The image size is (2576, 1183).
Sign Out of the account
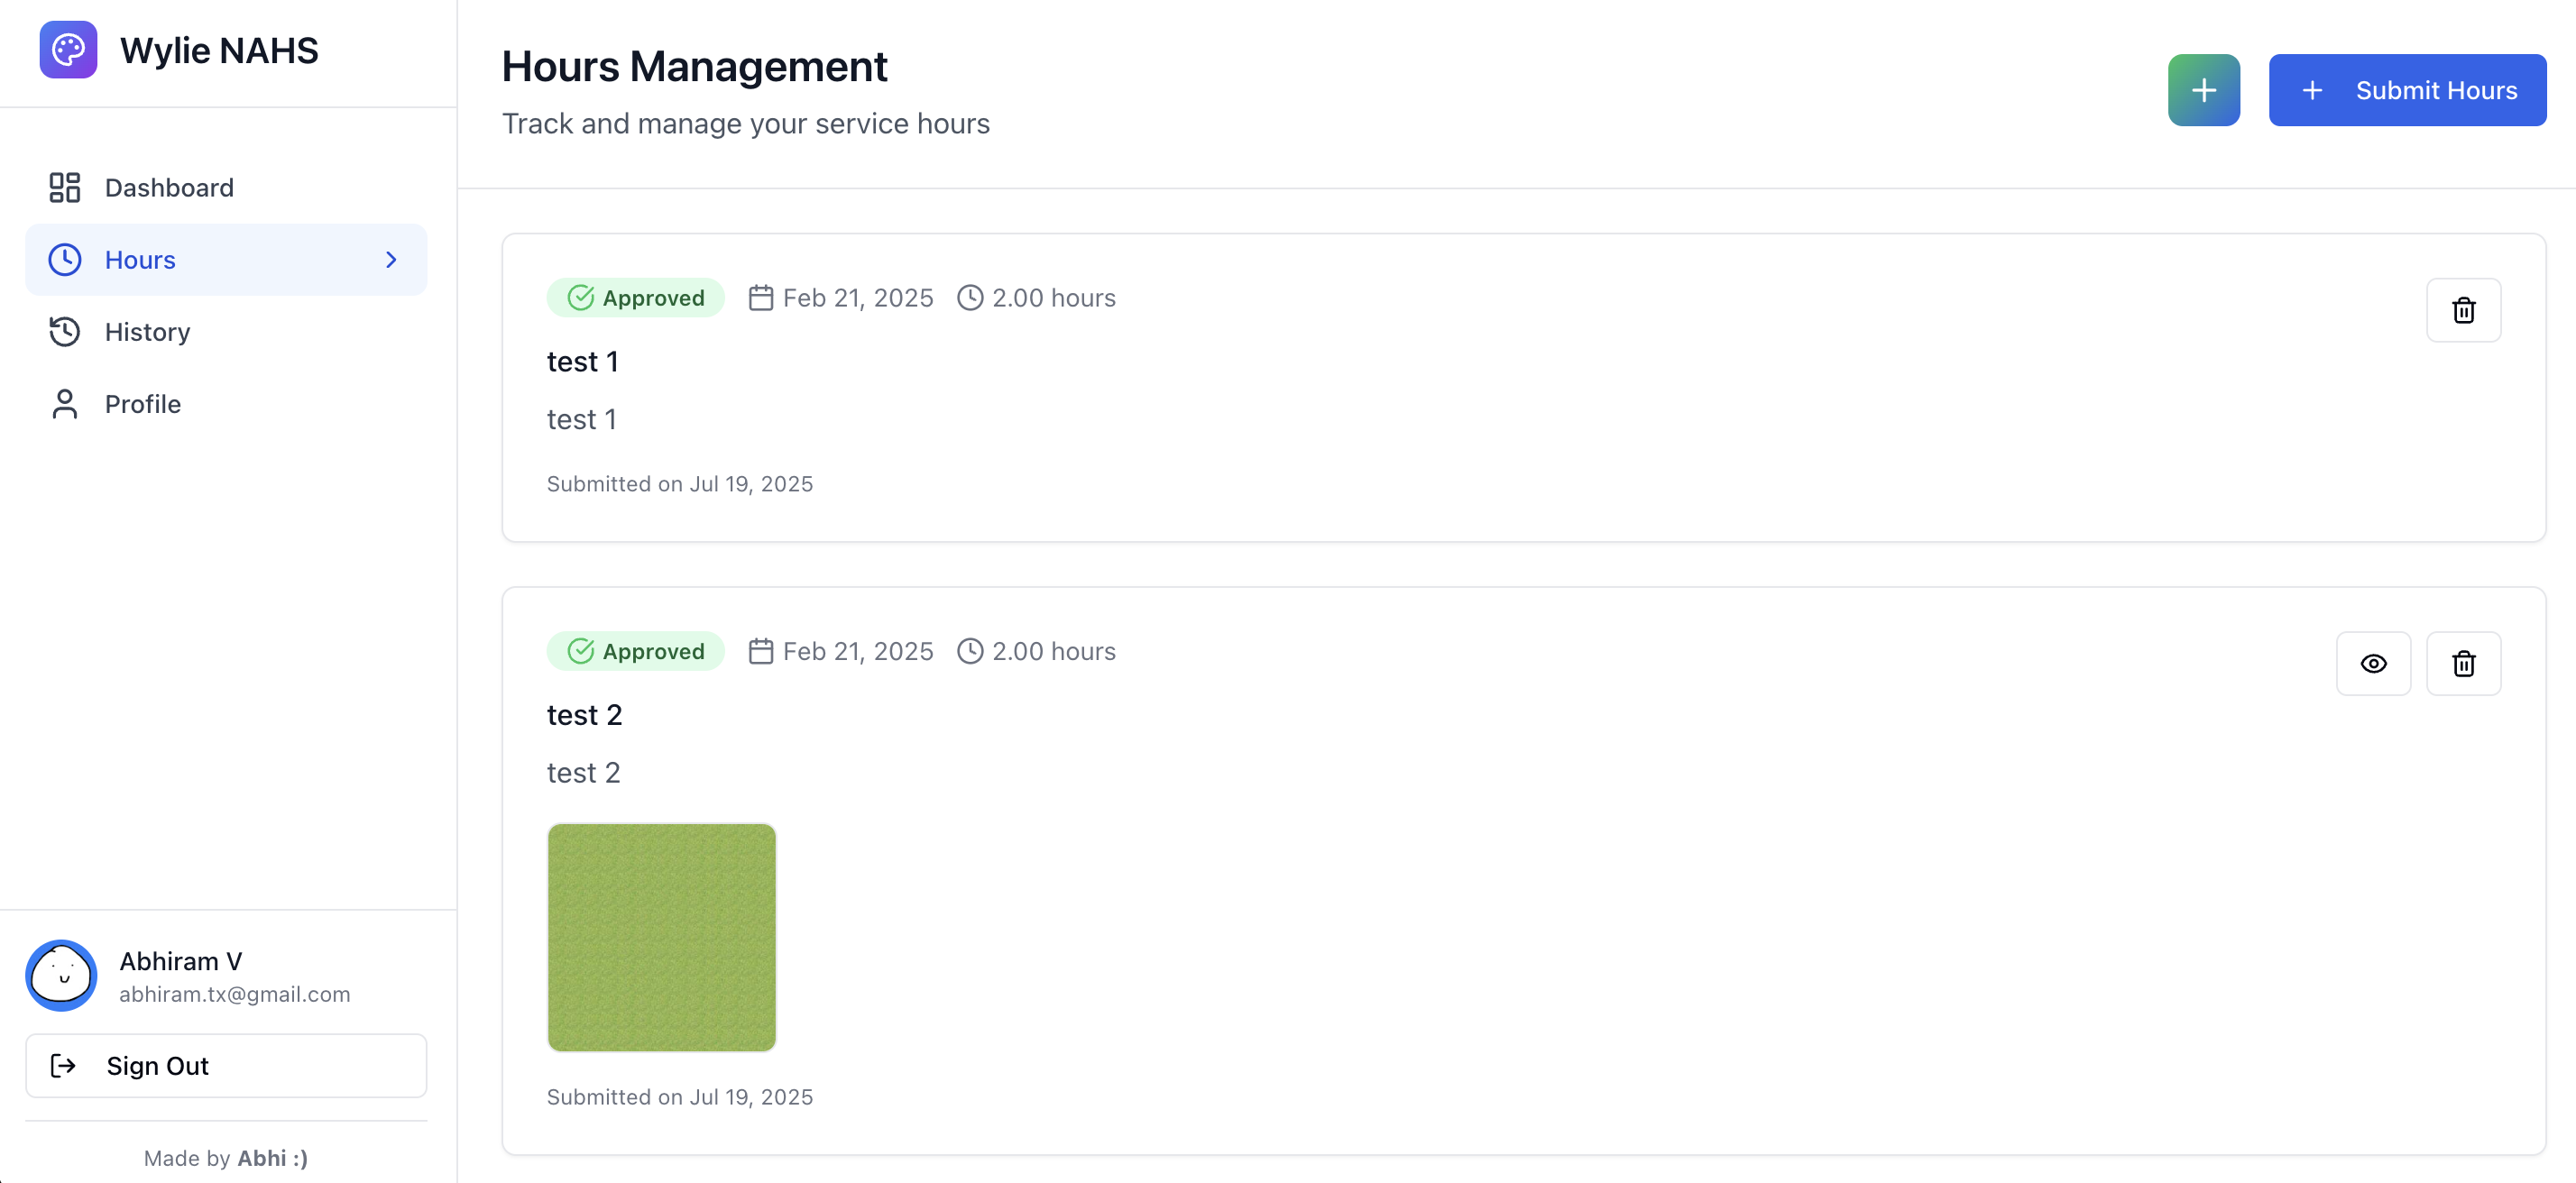click(225, 1065)
